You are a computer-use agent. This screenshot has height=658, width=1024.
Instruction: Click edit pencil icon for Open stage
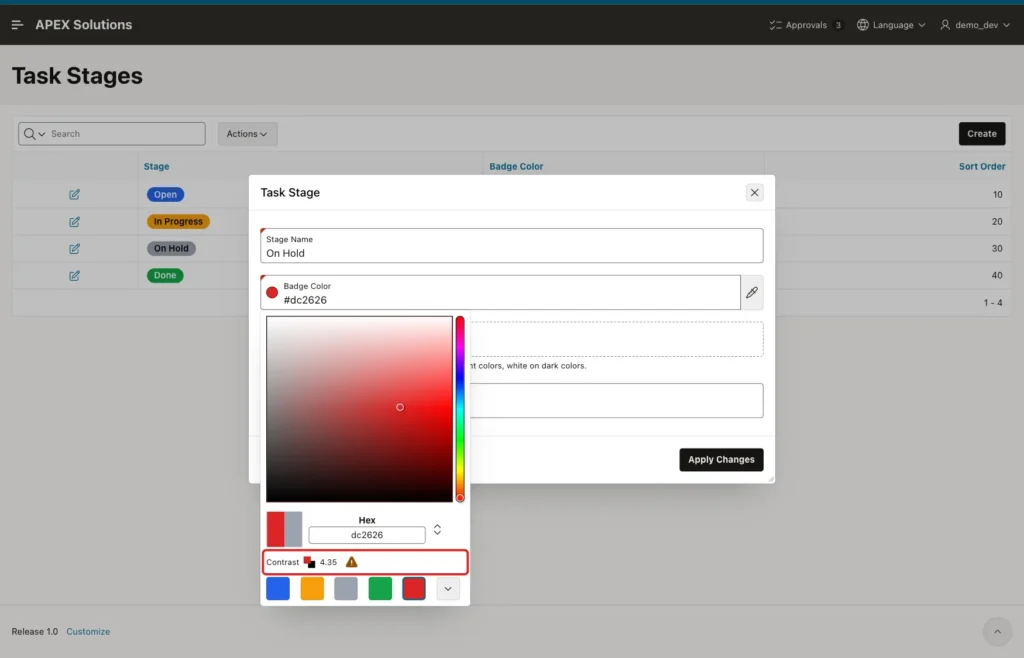(x=74, y=195)
